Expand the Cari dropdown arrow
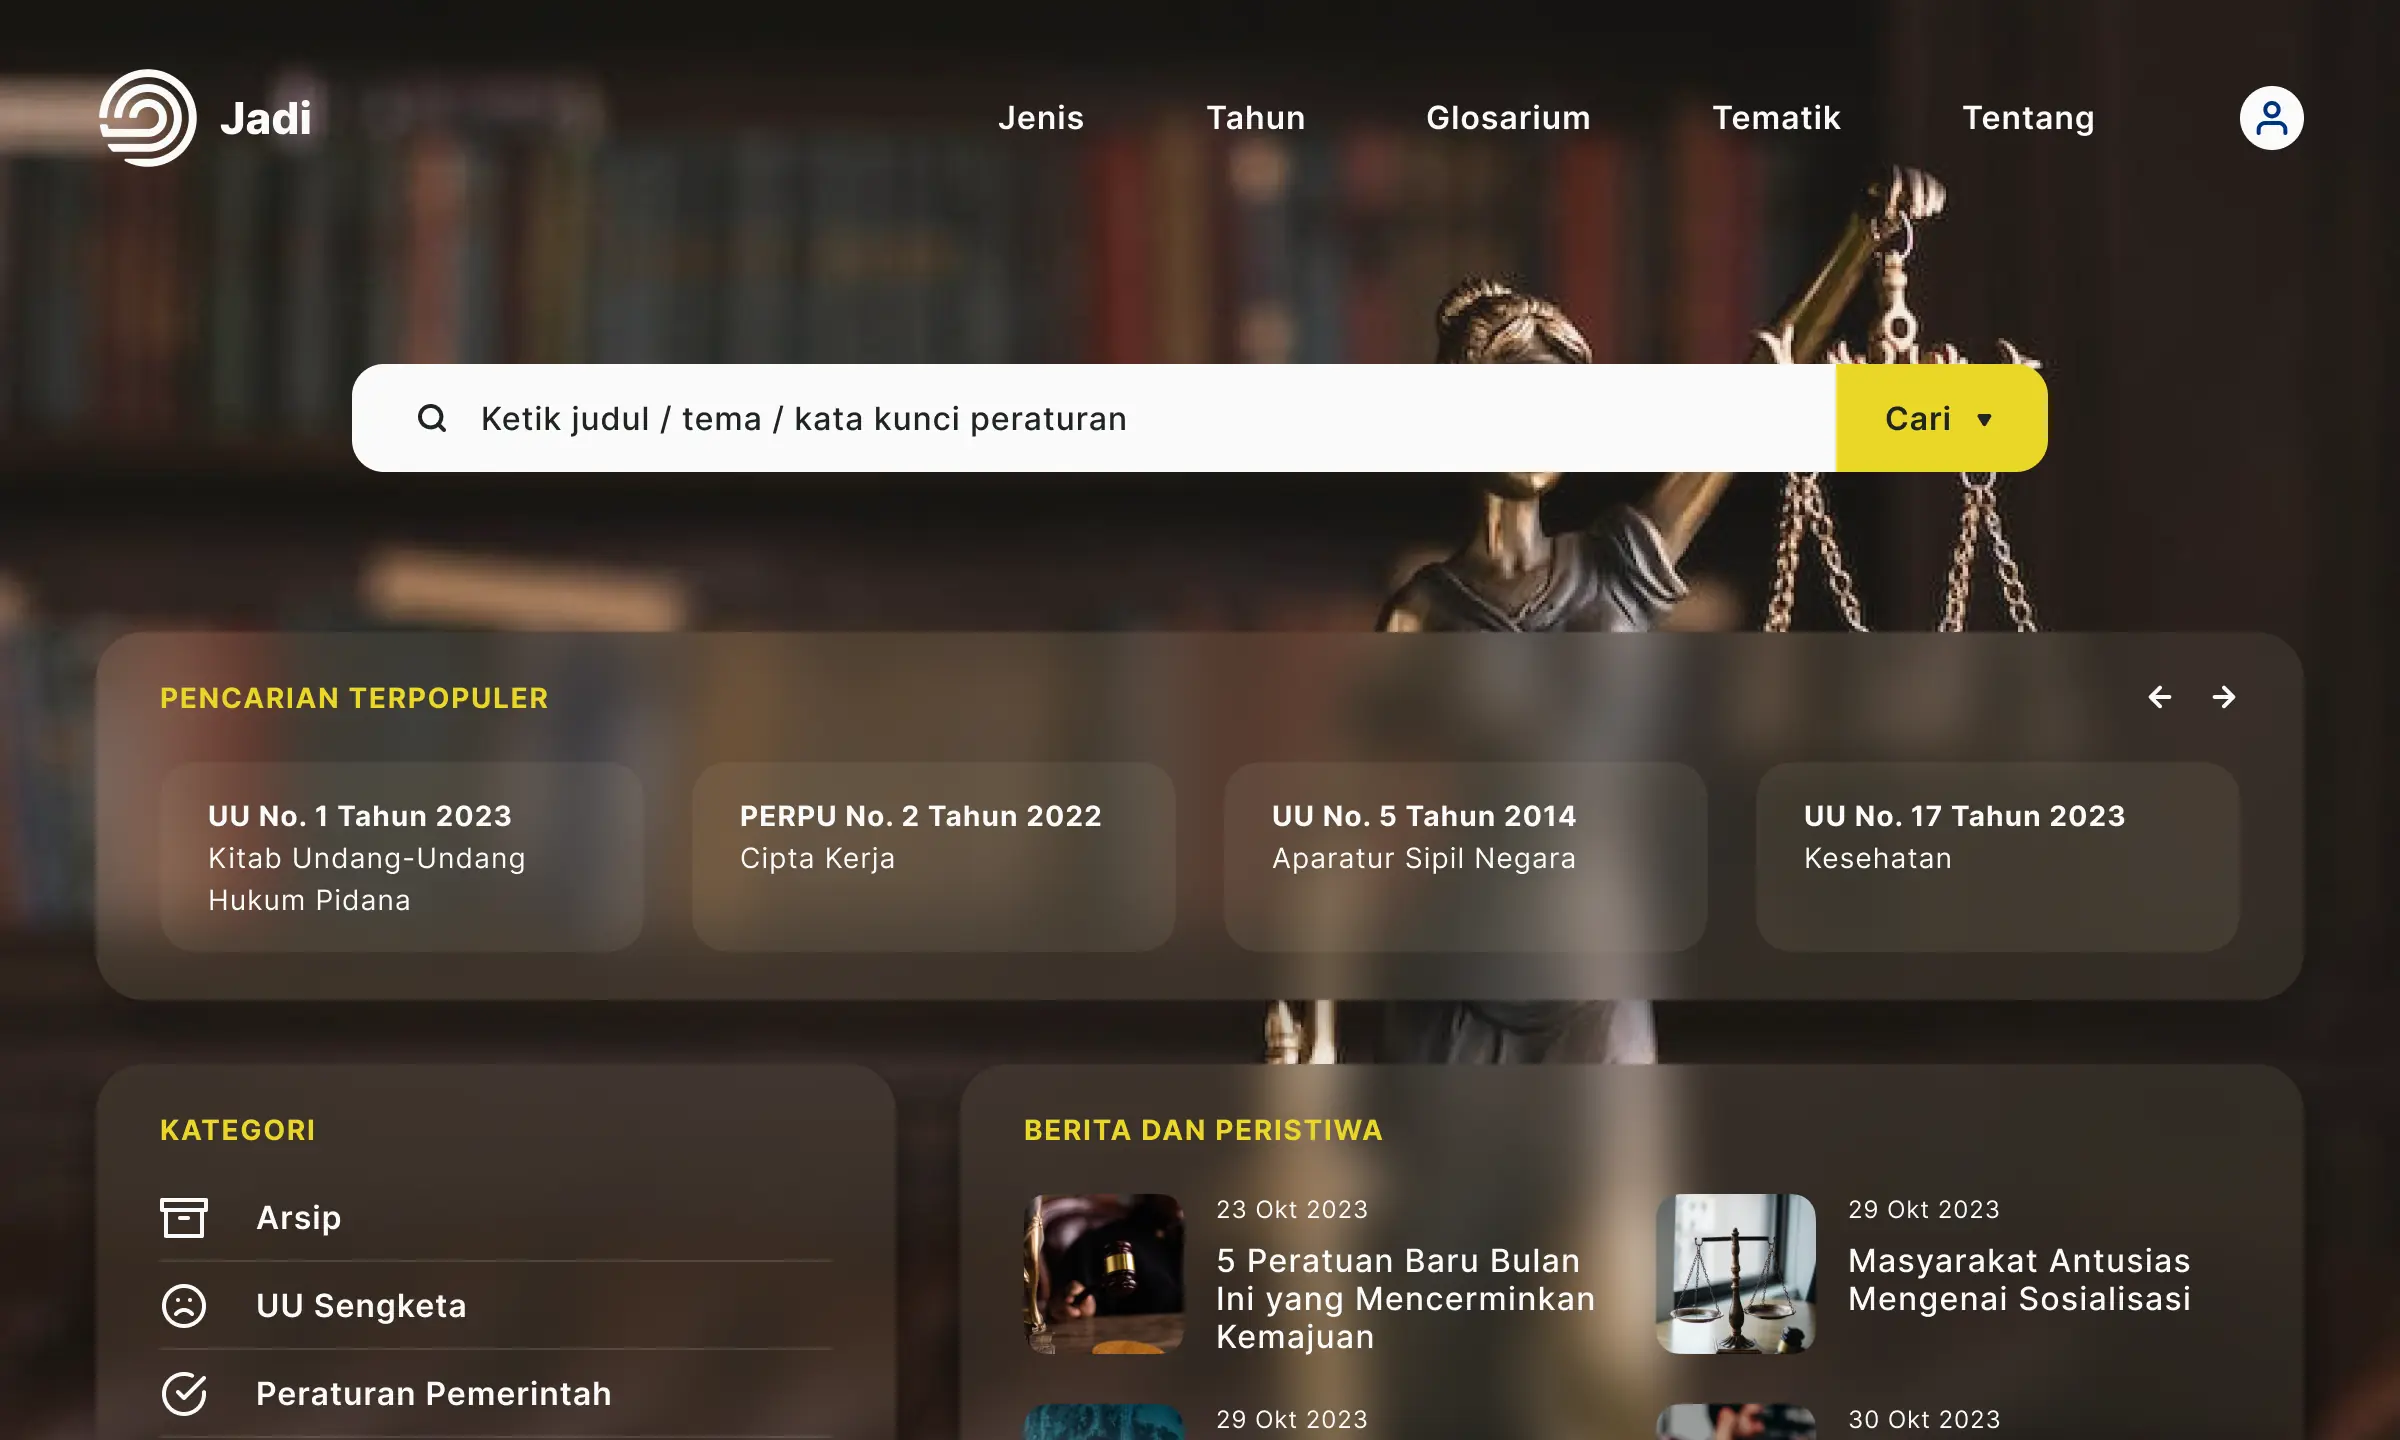This screenshot has width=2400, height=1440. 1985,419
